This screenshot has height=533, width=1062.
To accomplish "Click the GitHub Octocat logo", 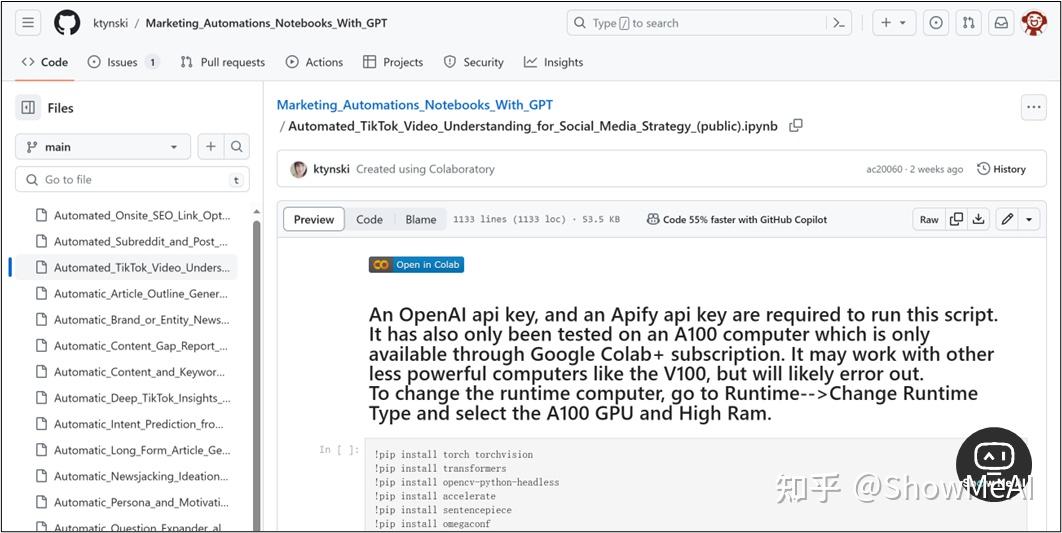I will [x=67, y=23].
